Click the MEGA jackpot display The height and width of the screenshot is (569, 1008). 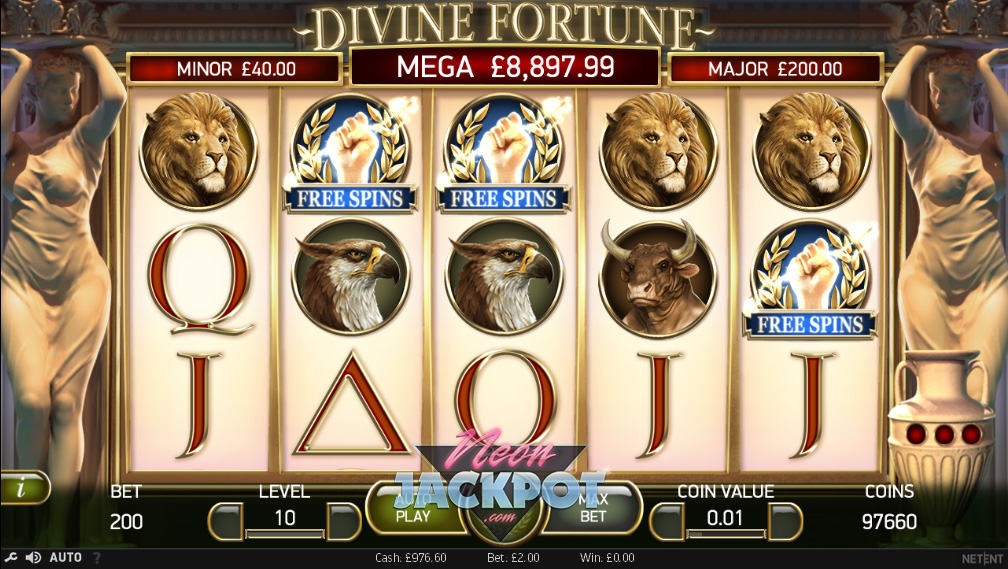pos(505,67)
